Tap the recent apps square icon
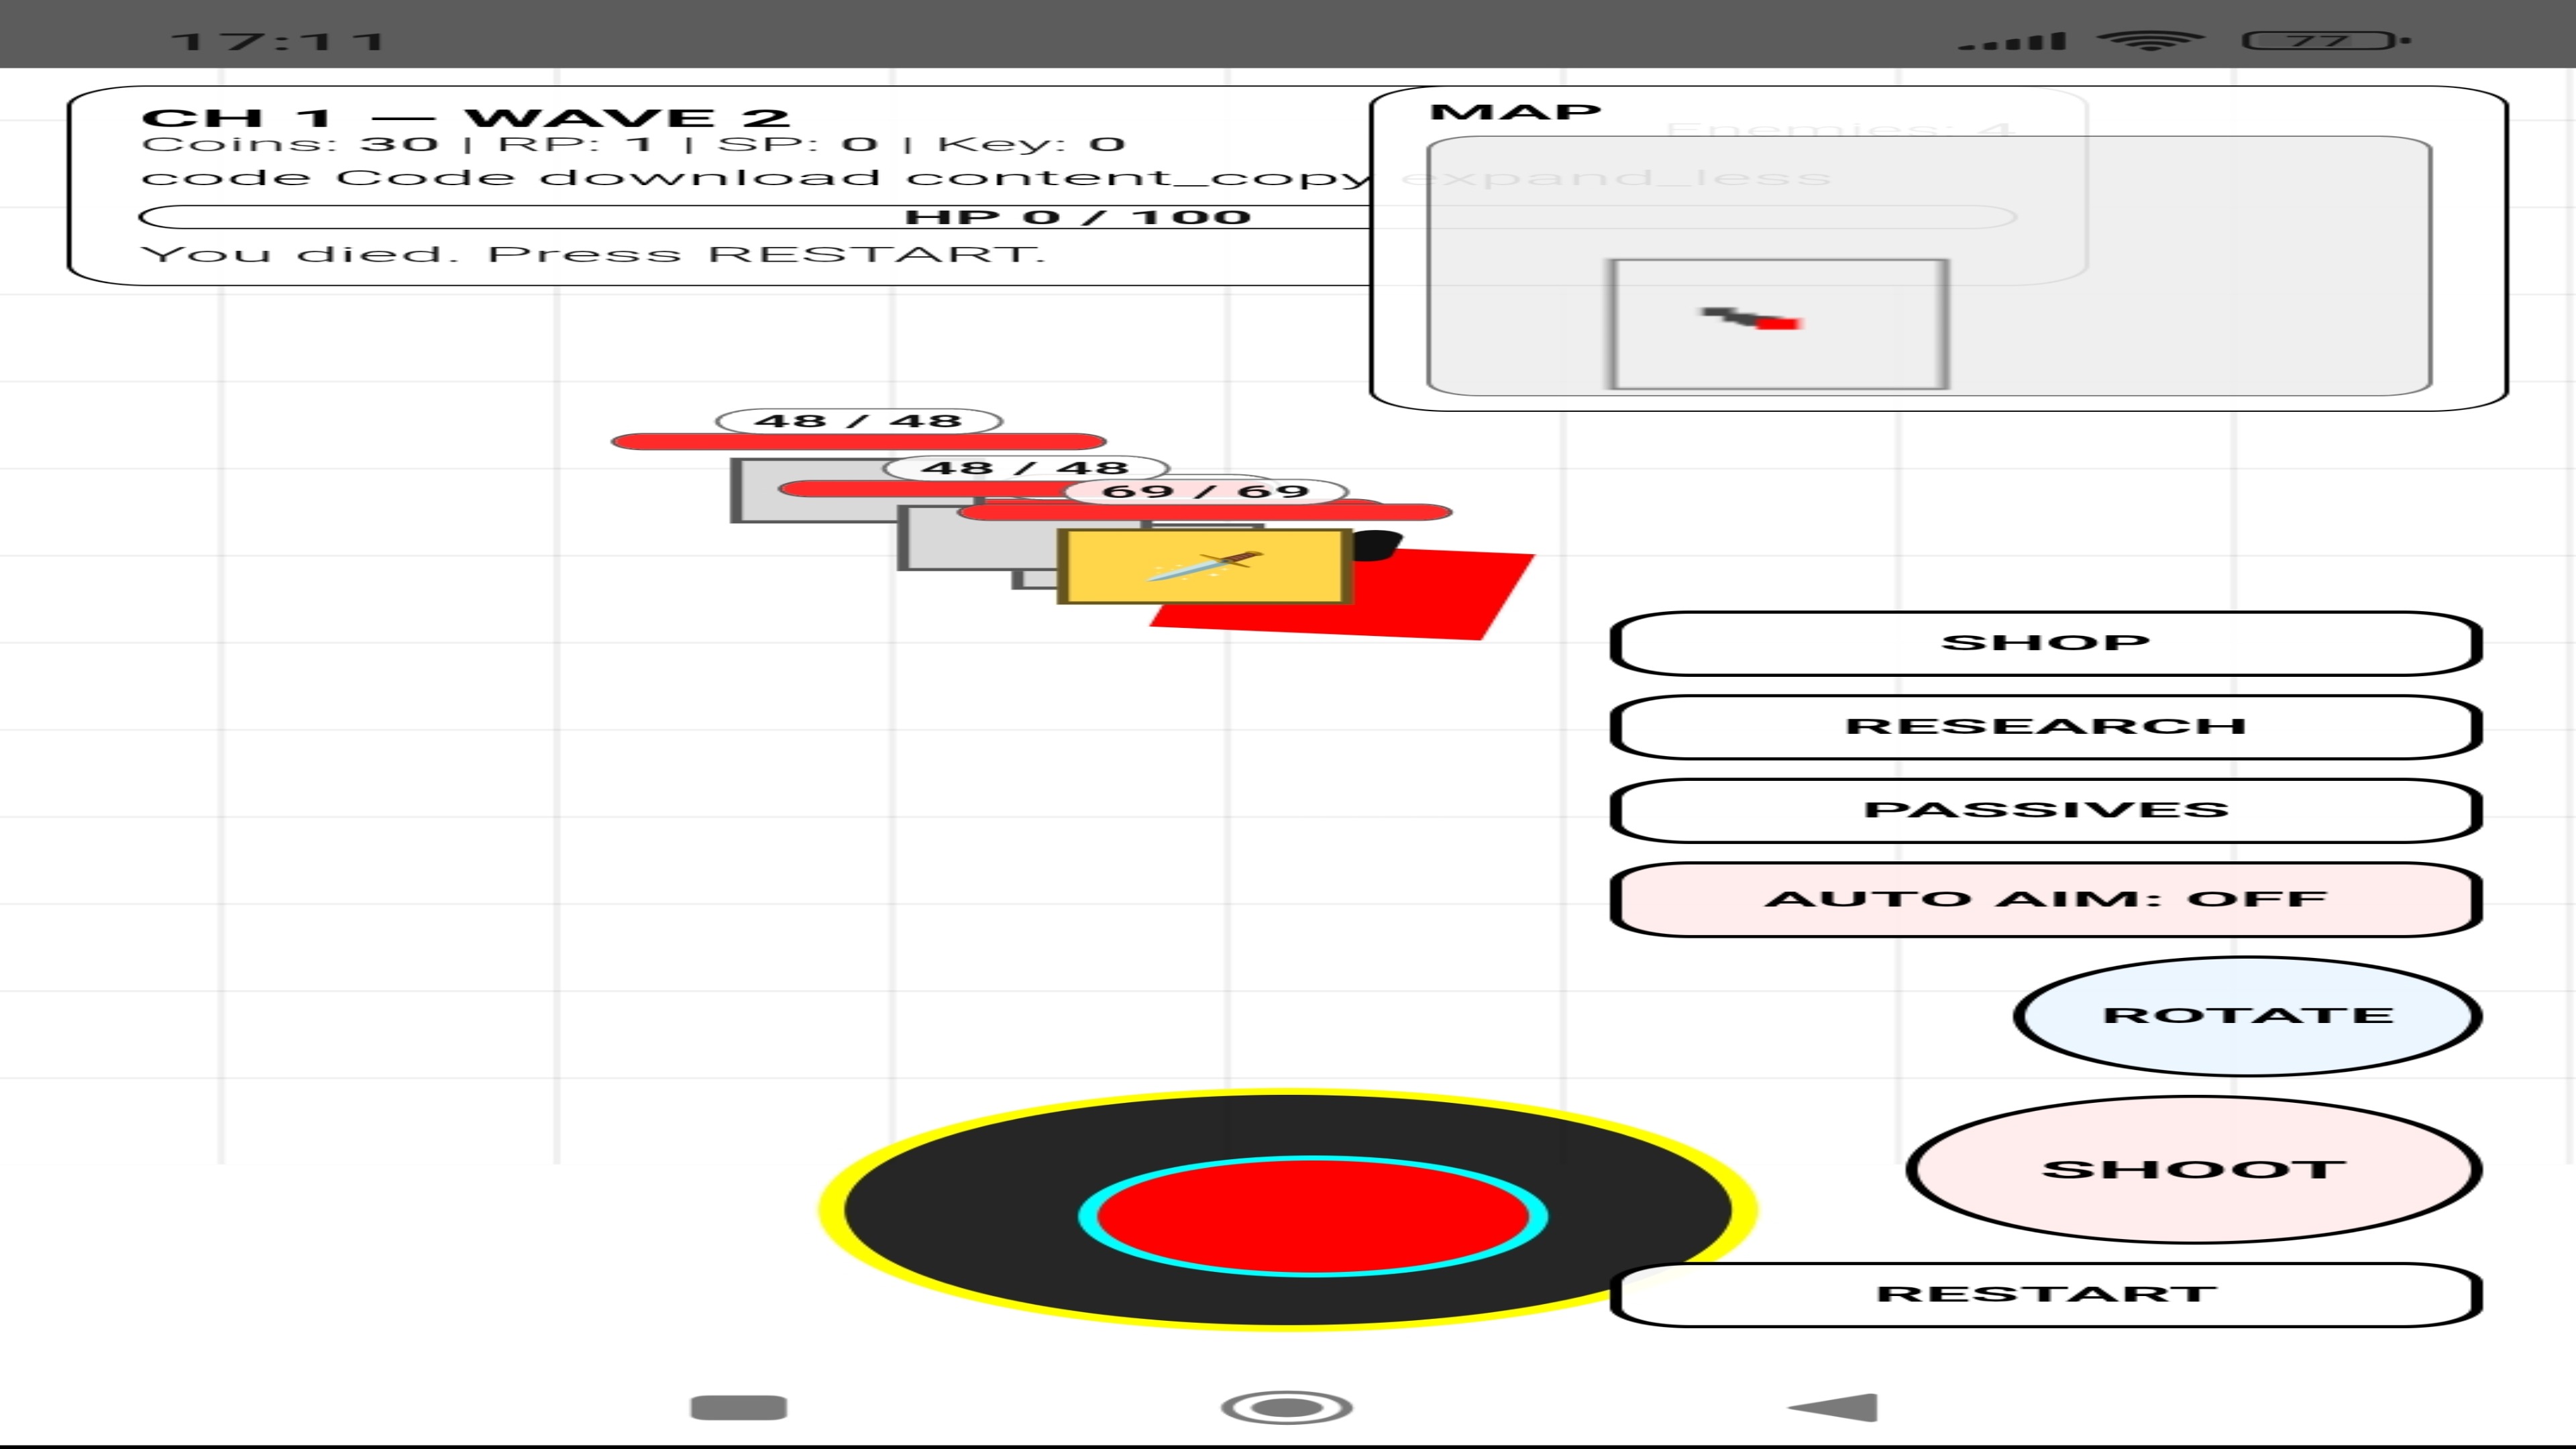The width and height of the screenshot is (2576, 1449). (x=738, y=1407)
